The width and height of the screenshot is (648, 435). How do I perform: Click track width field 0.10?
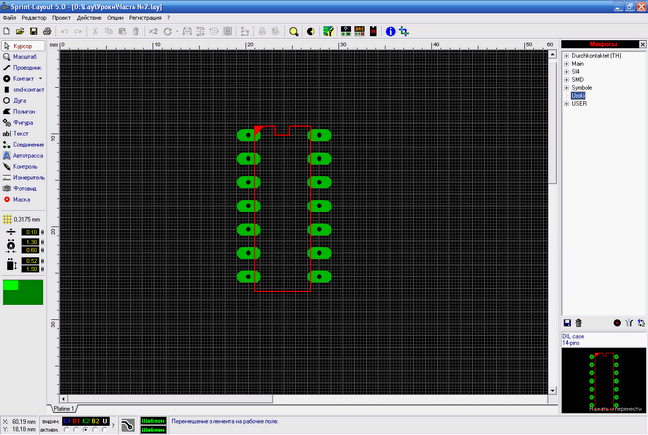click(30, 232)
